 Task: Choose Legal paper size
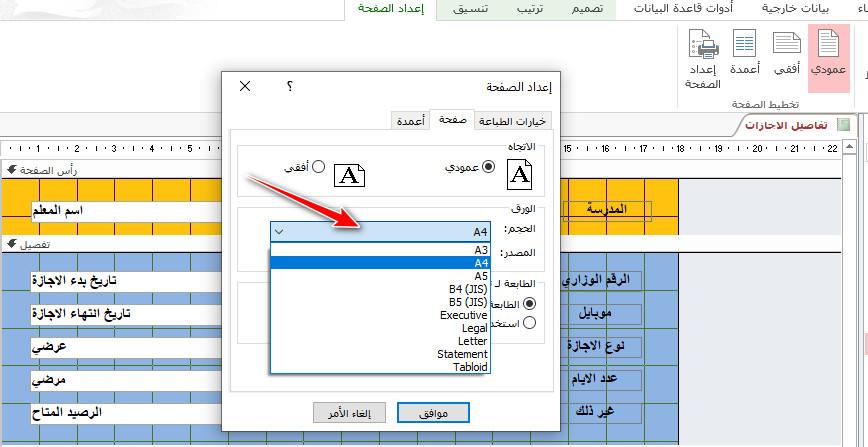[380, 328]
